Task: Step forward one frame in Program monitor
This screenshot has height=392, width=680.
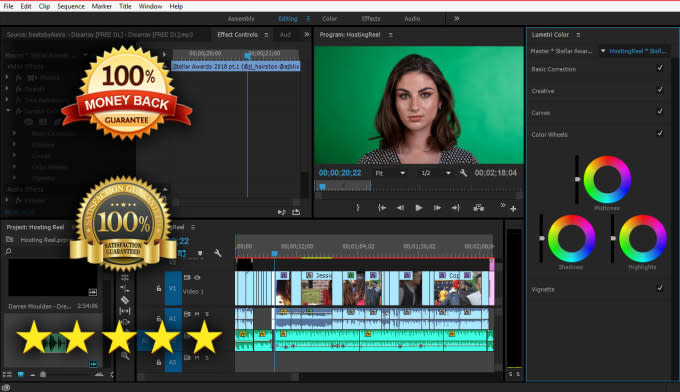Action: [437, 208]
